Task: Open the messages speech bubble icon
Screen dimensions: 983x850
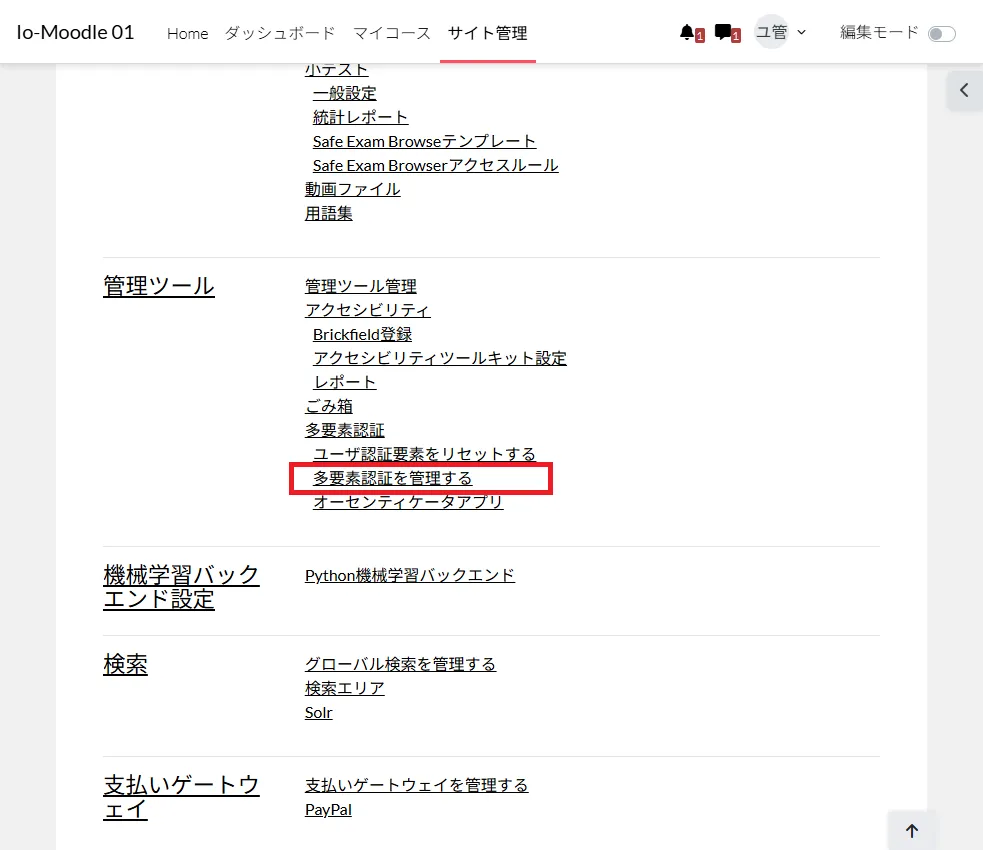Action: 723,33
